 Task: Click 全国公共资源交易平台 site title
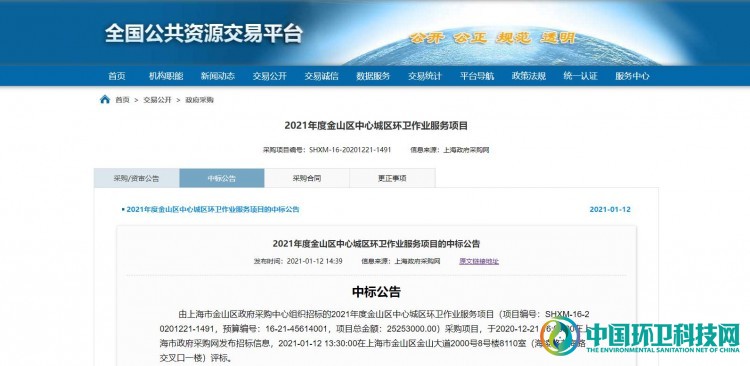tap(204, 33)
